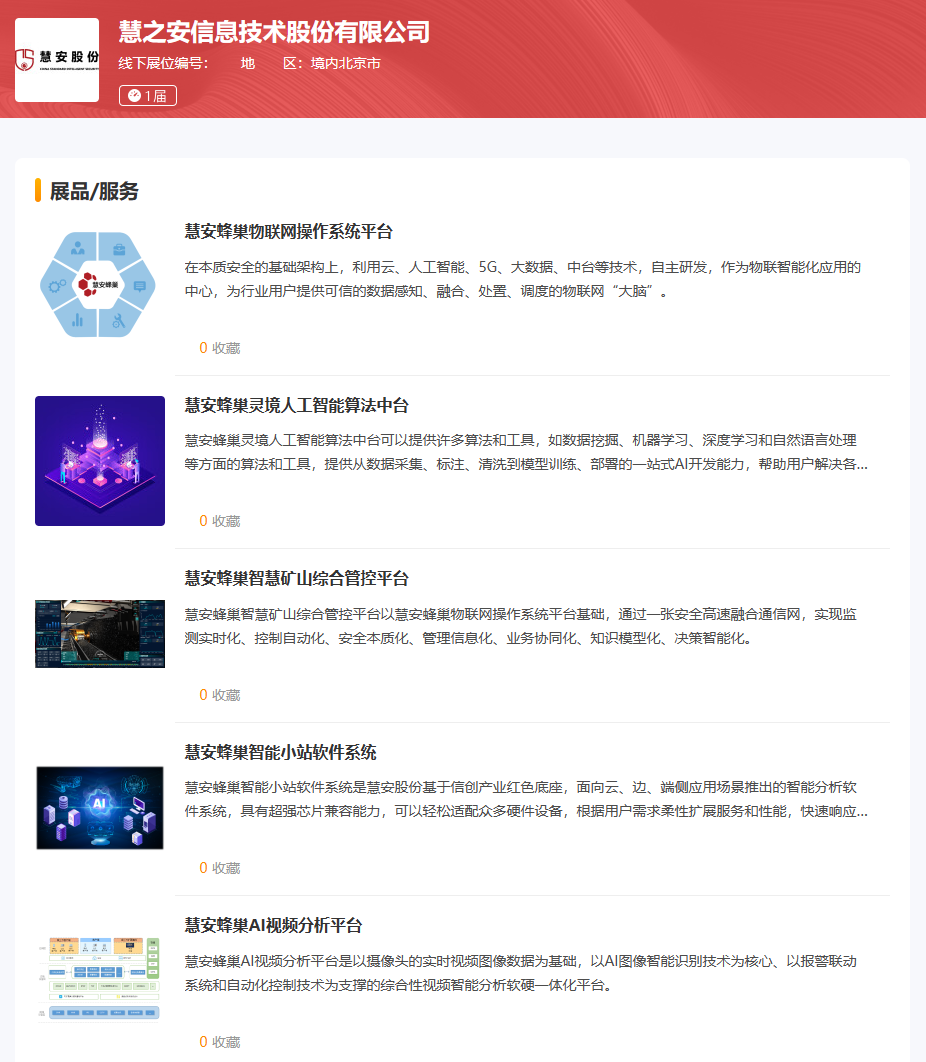926x1062 pixels.
Task: Click the clock icon in the 1届 badge
Action: (134, 96)
